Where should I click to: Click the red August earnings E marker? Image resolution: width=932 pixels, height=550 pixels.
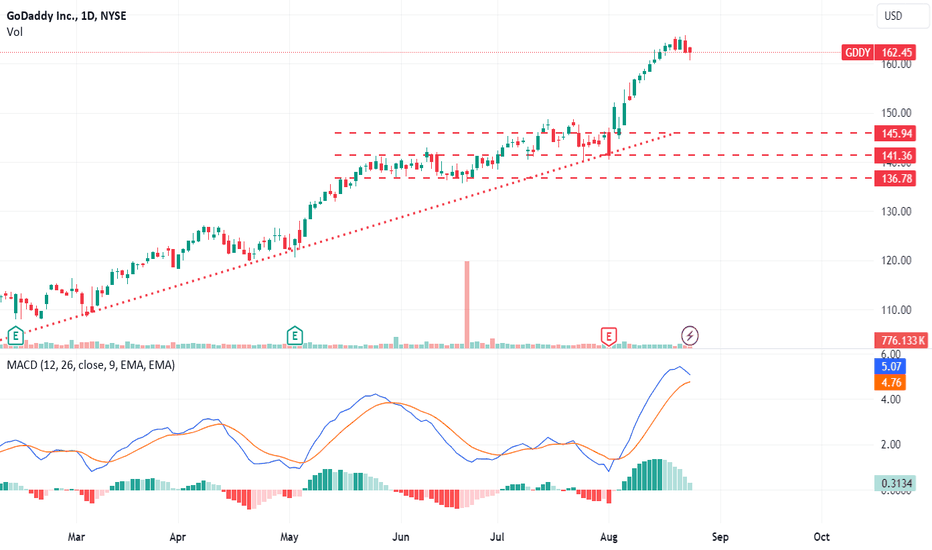click(x=608, y=336)
